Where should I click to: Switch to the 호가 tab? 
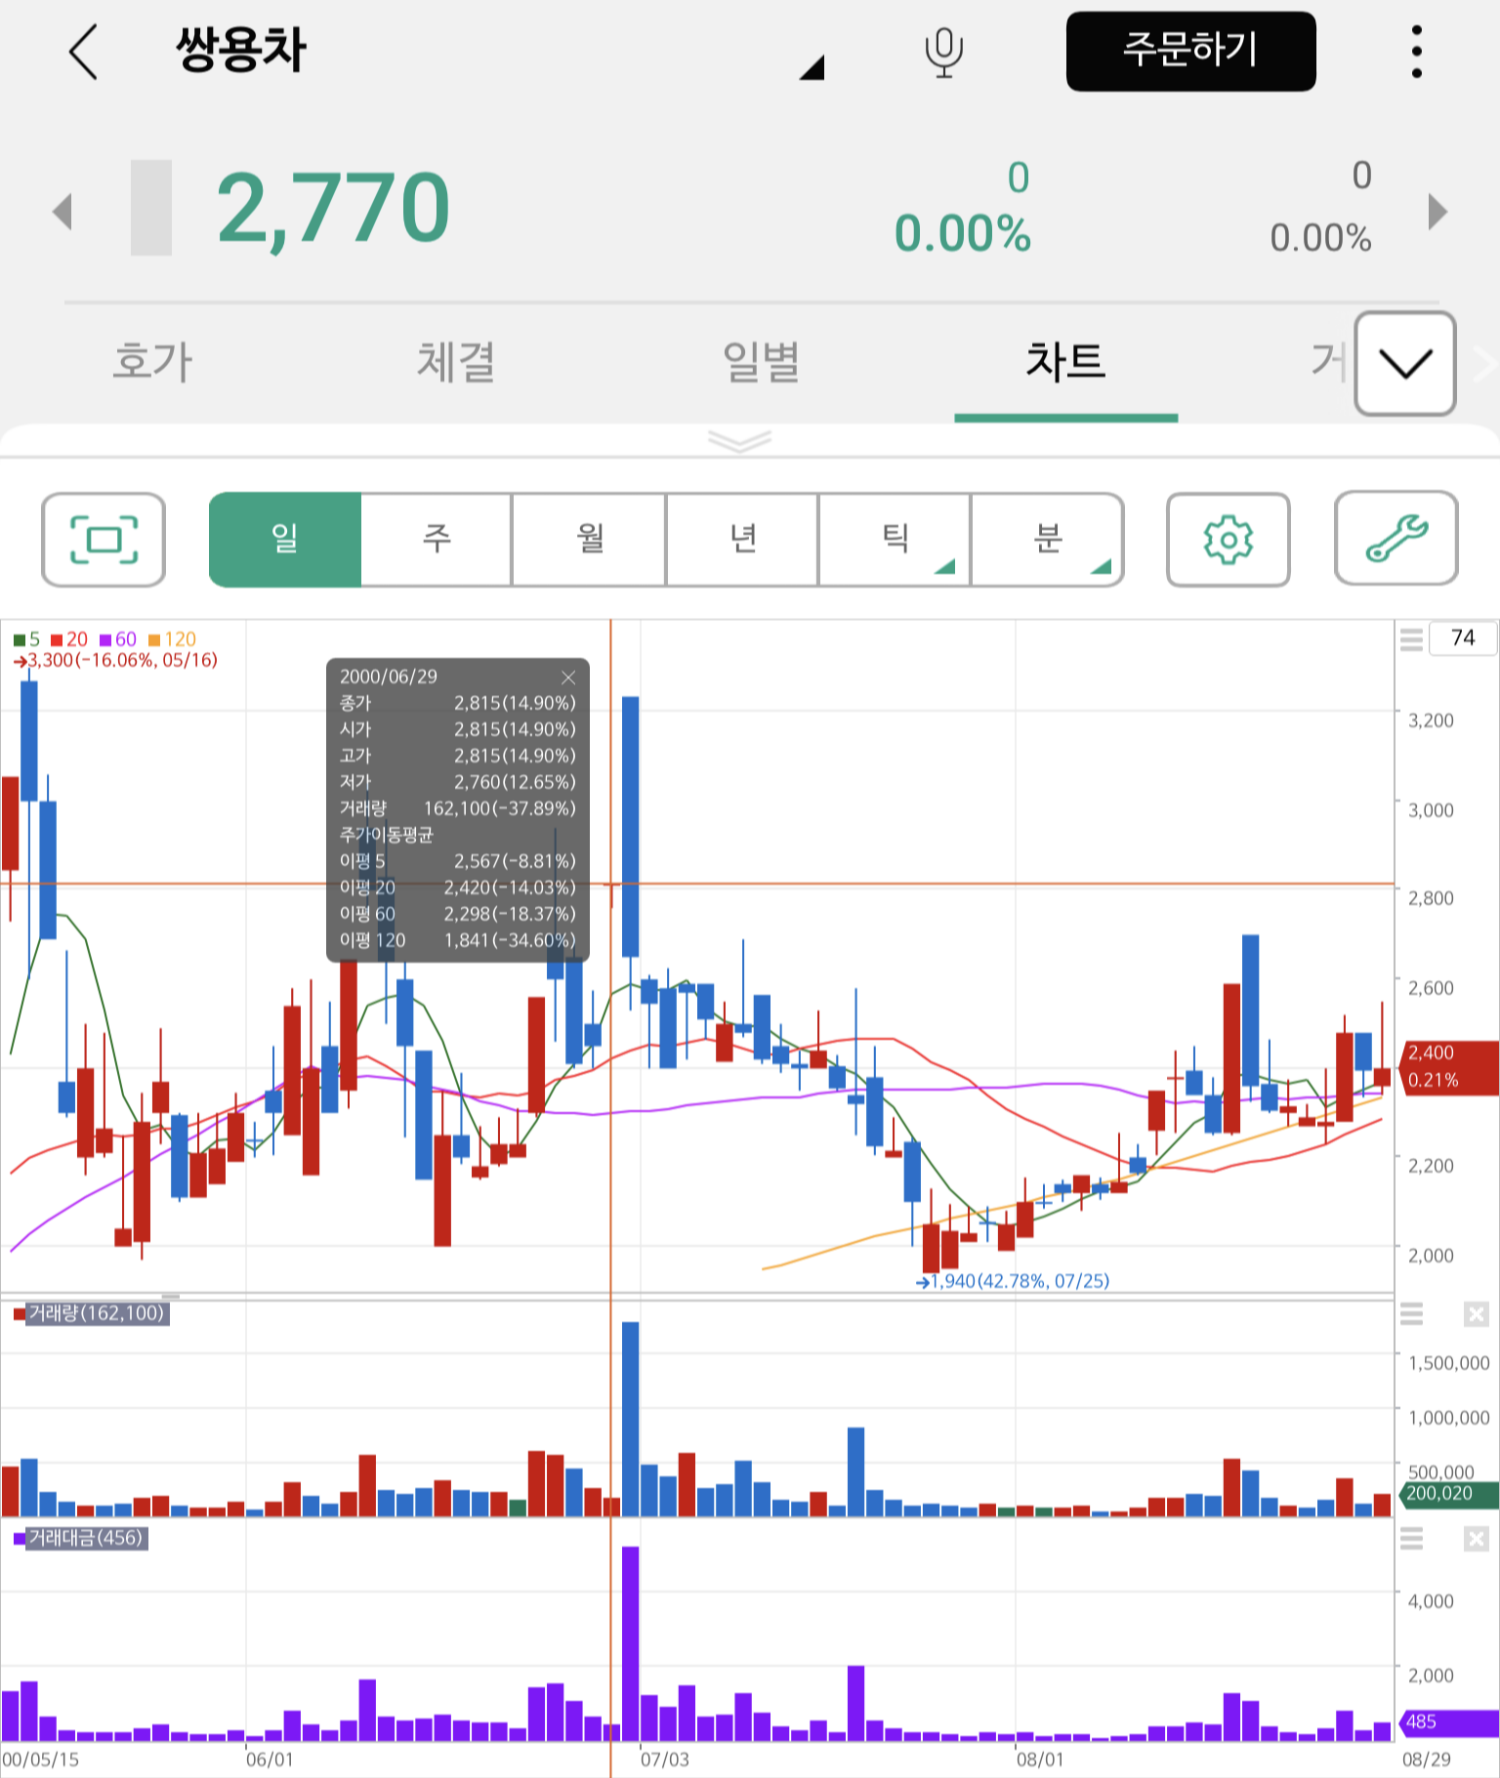[152, 361]
